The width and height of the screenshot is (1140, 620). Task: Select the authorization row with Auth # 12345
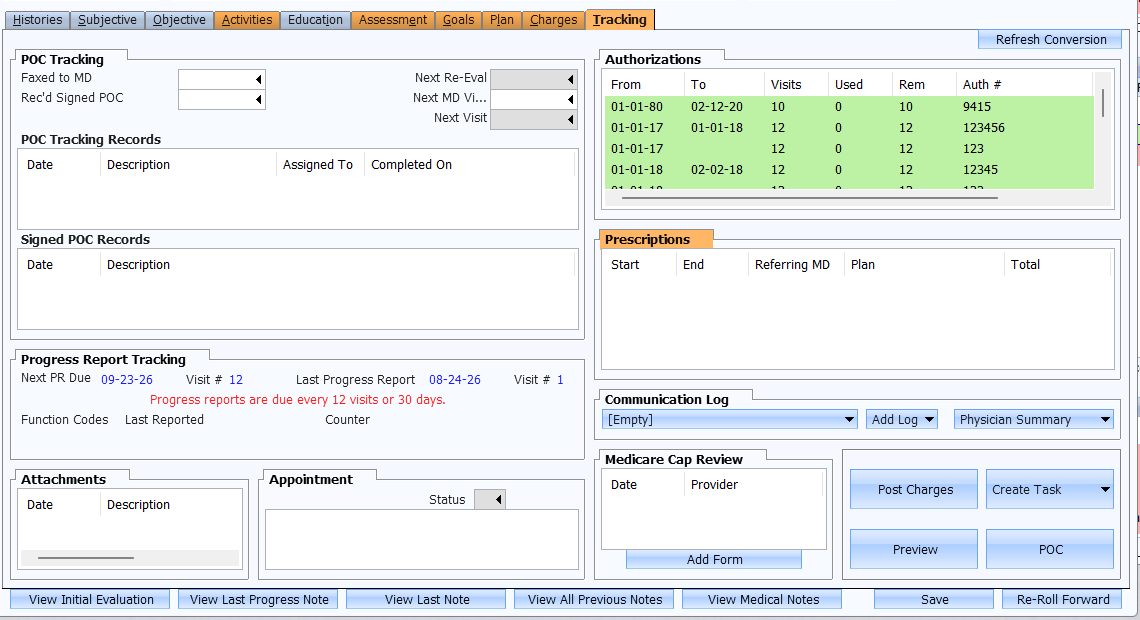click(x=849, y=170)
